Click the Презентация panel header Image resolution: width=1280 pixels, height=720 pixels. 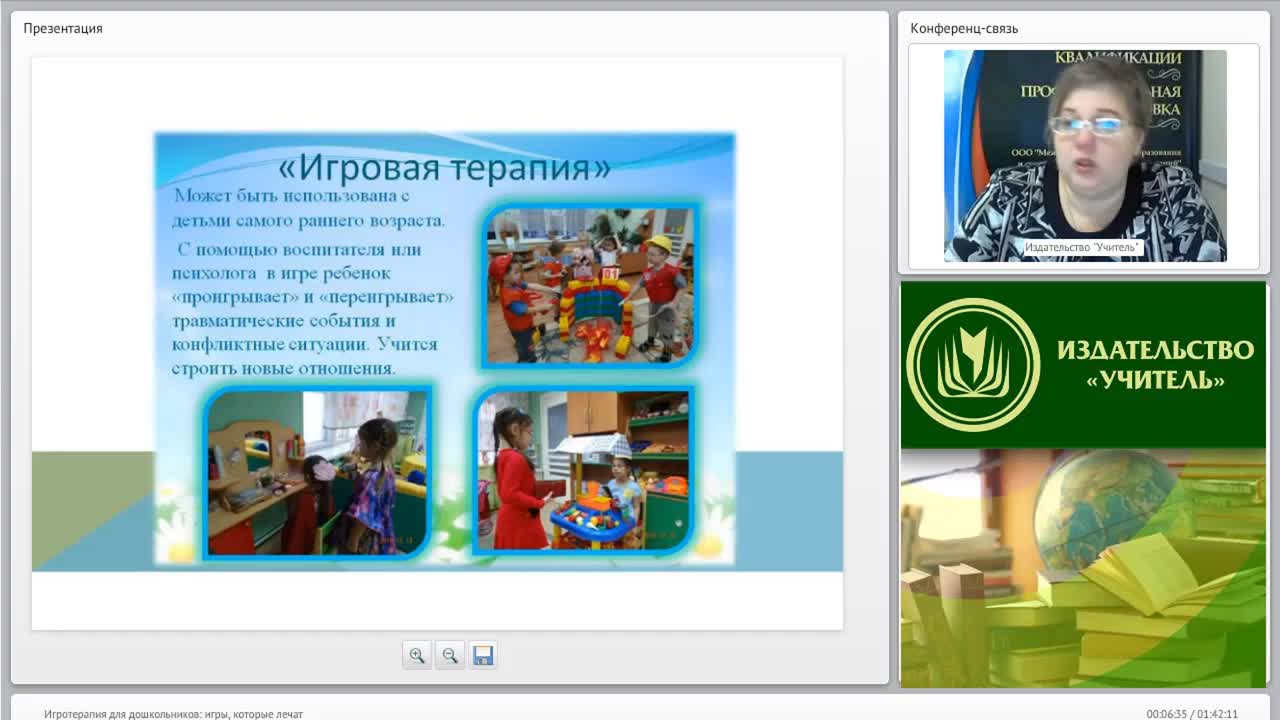(x=63, y=28)
